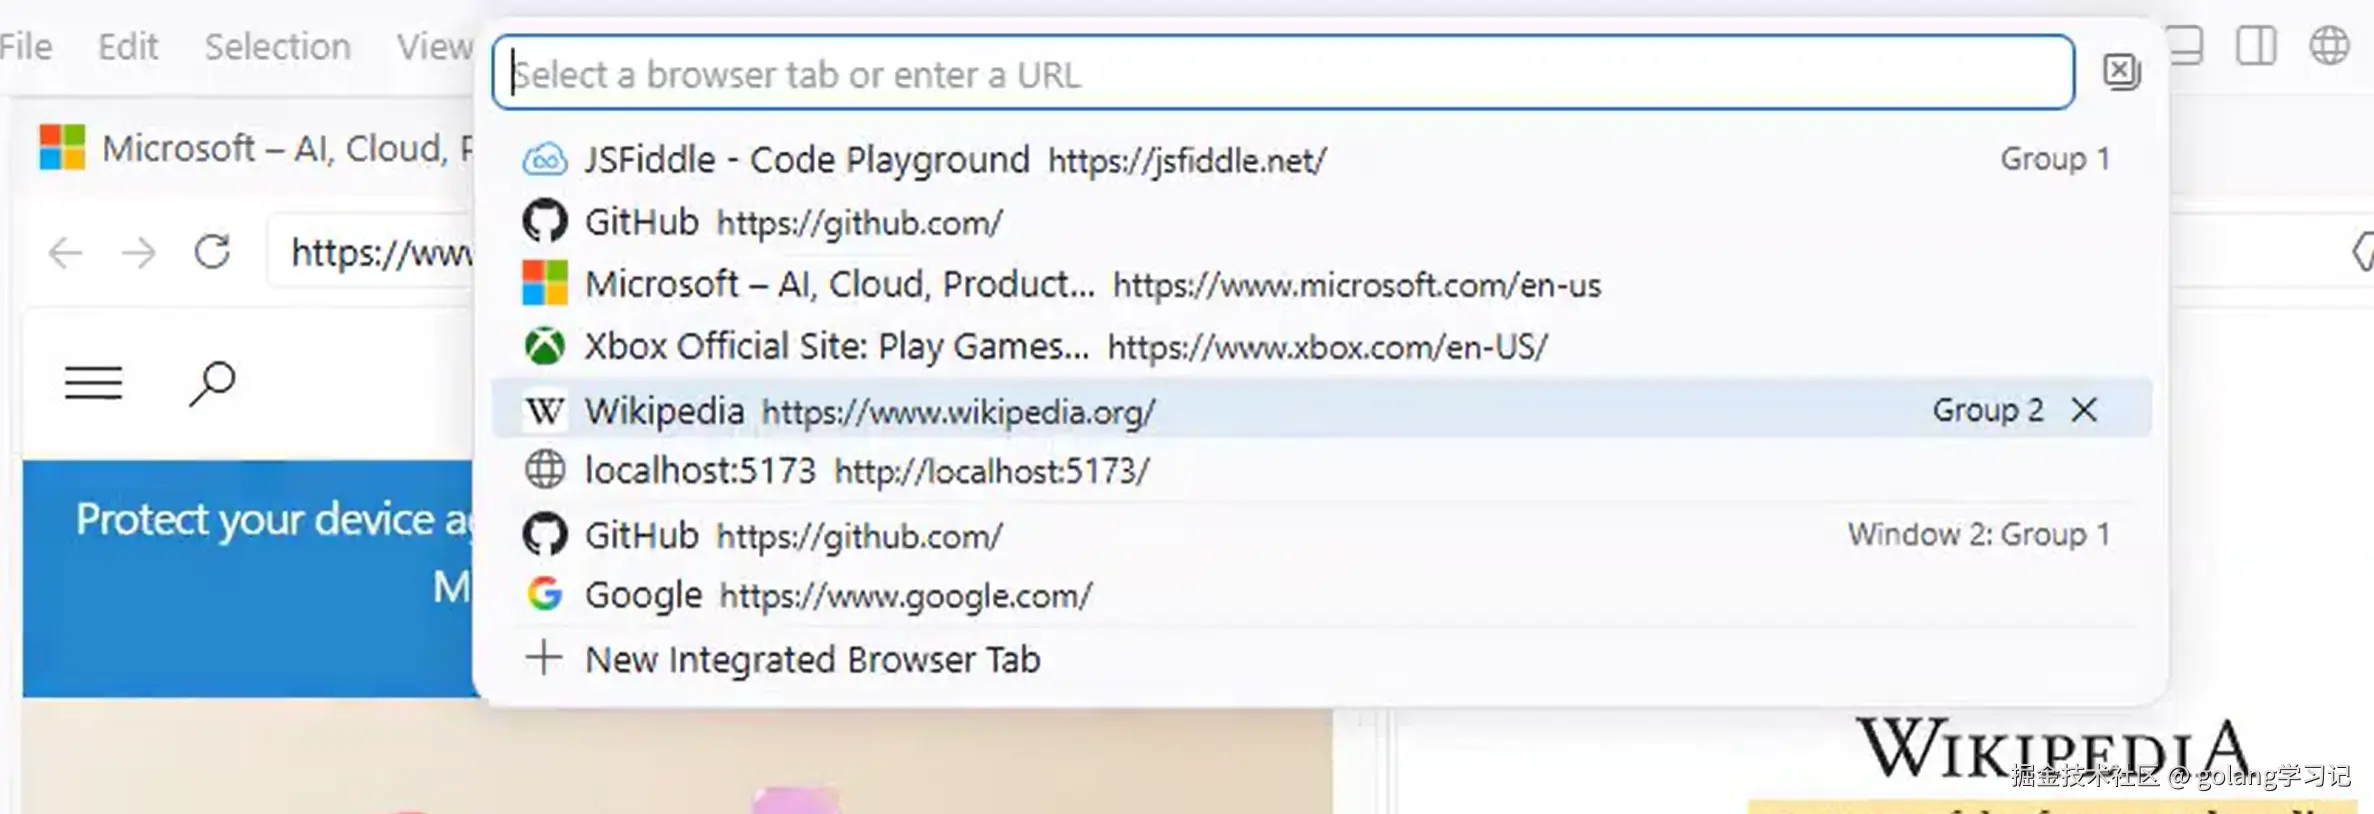Image resolution: width=2374 pixels, height=814 pixels.
Task: Select the Microsoft – AI, Cloud tab entry
Action: [1321, 284]
